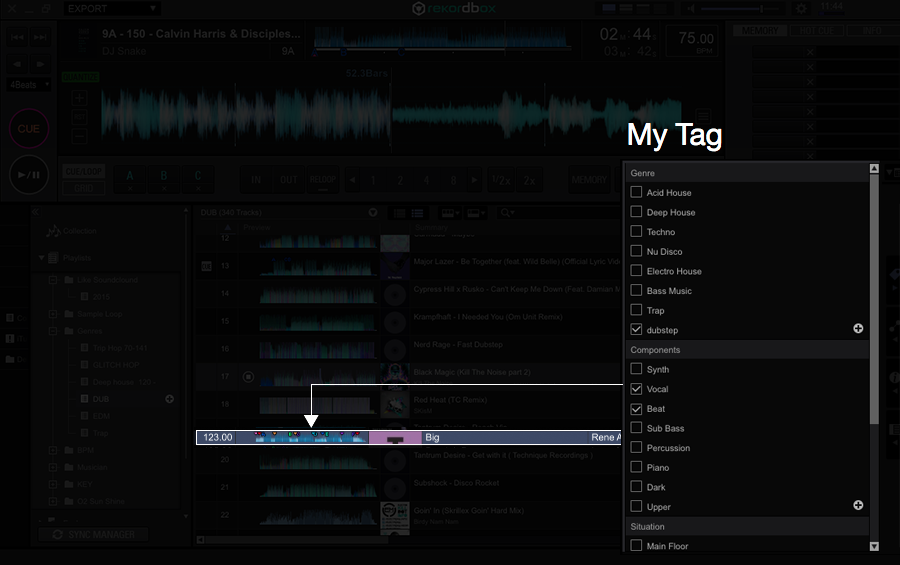Click the My Tag scroll down arrow

tap(874, 546)
